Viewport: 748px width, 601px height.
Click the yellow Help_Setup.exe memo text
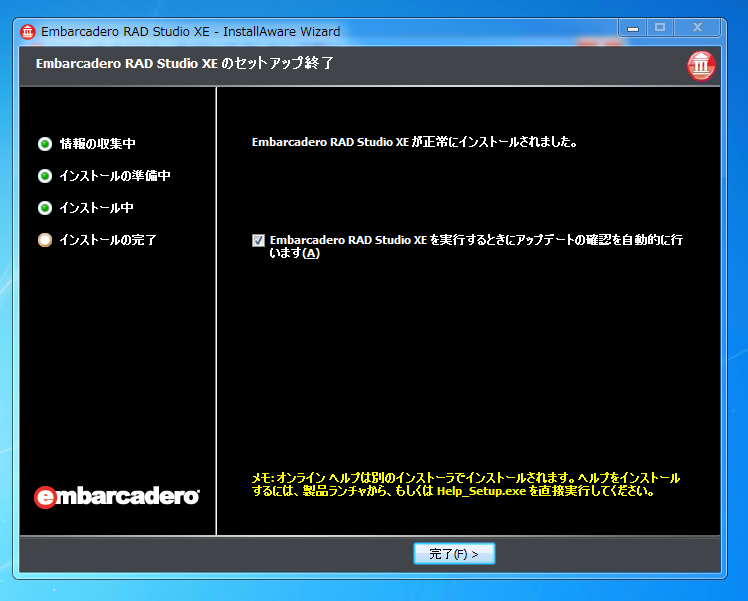coord(466,485)
